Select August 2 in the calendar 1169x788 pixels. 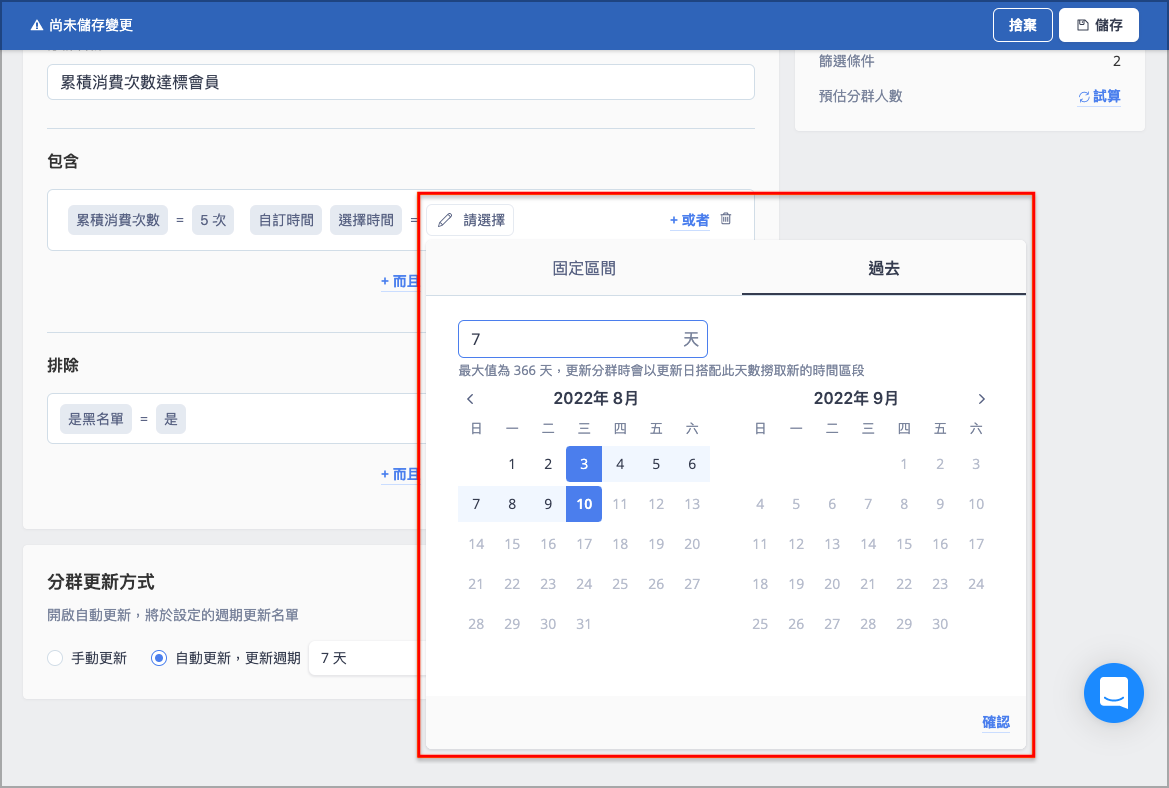pyautogui.click(x=548, y=464)
